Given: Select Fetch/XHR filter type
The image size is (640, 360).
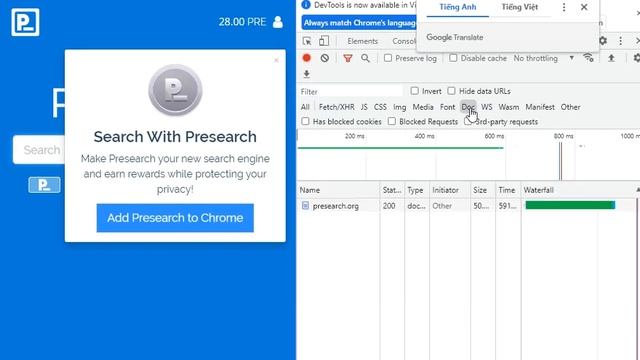Looking at the screenshot, I should [x=336, y=107].
